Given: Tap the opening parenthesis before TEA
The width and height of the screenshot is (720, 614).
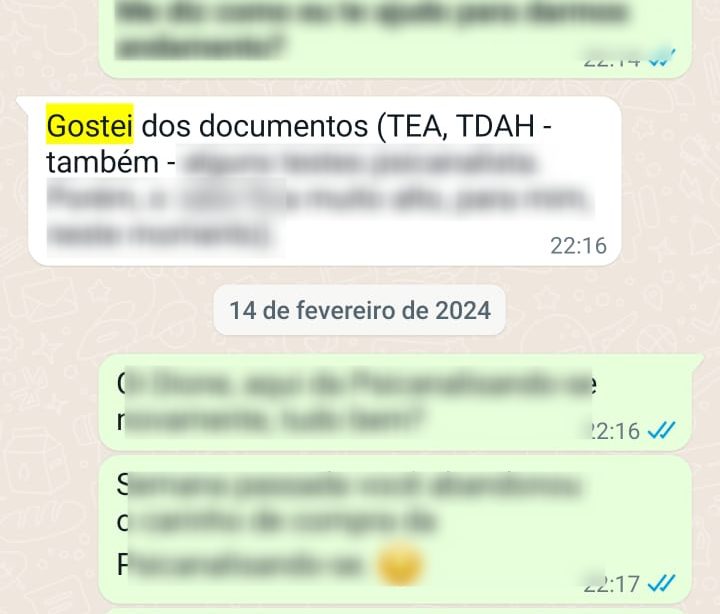Looking at the screenshot, I should [x=382, y=126].
